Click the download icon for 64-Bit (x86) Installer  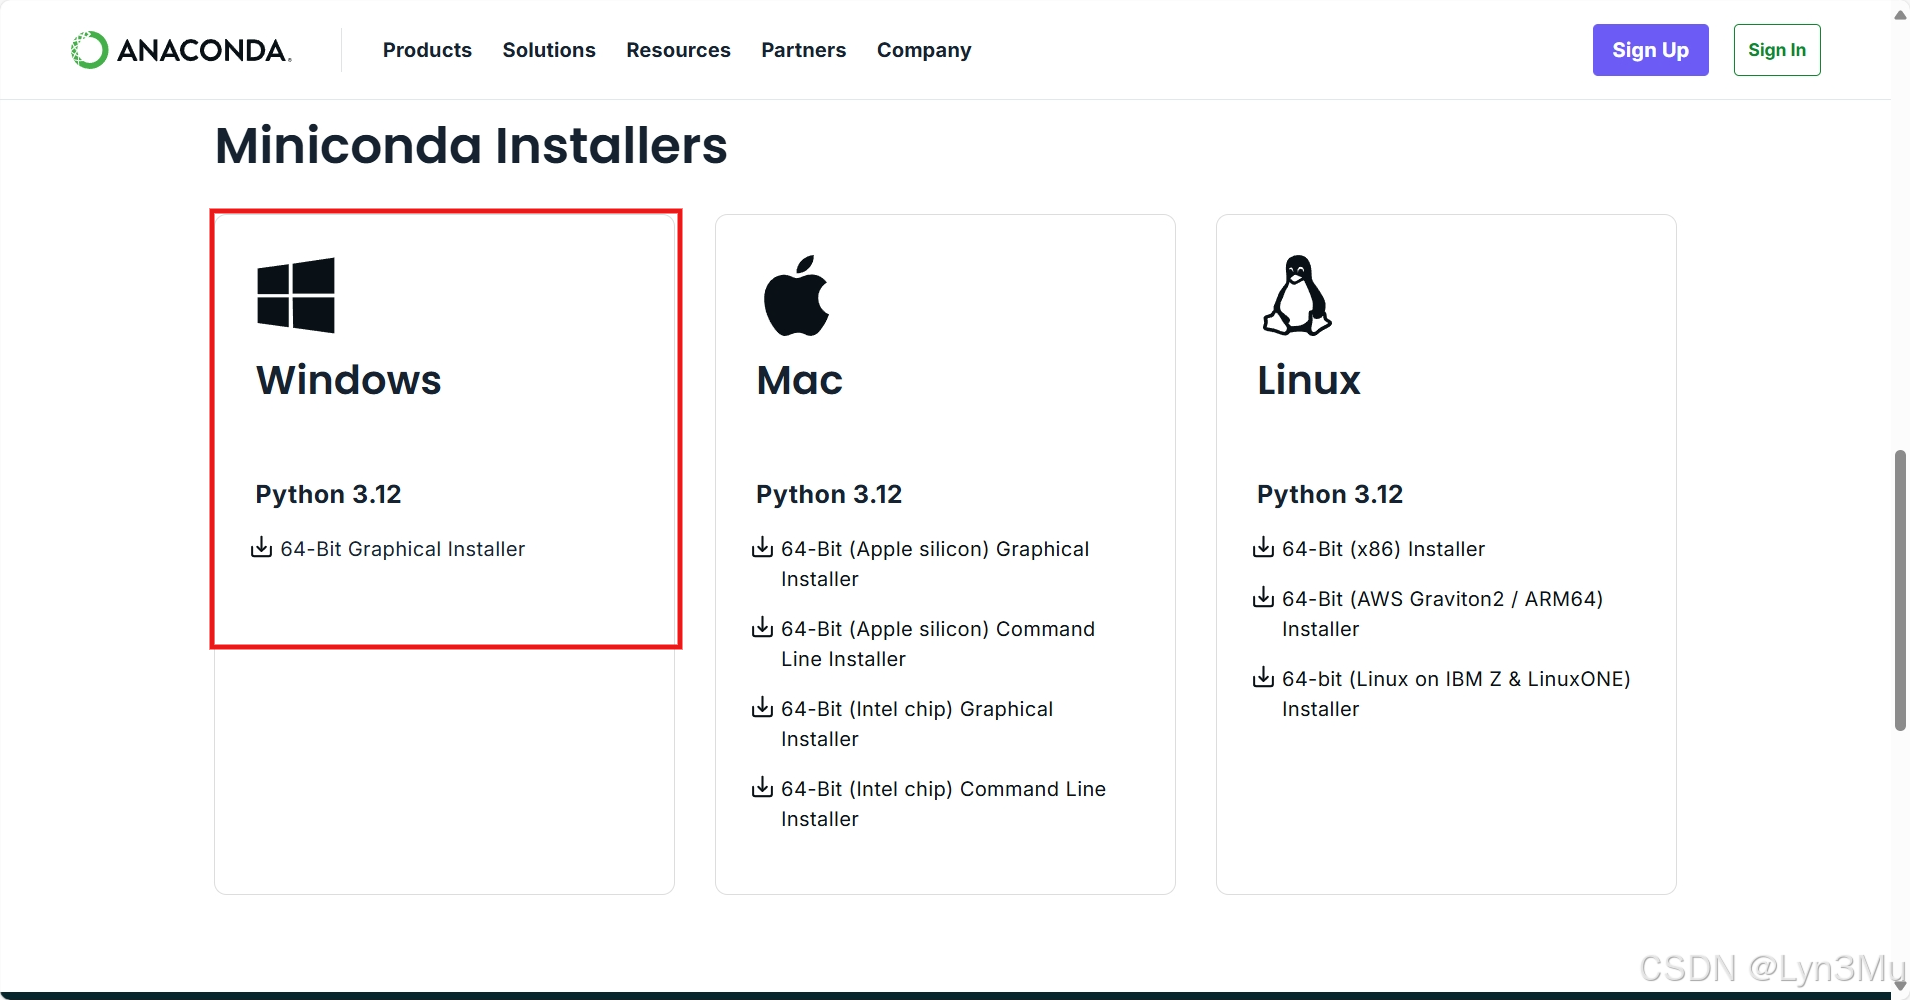pyautogui.click(x=1264, y=547)
